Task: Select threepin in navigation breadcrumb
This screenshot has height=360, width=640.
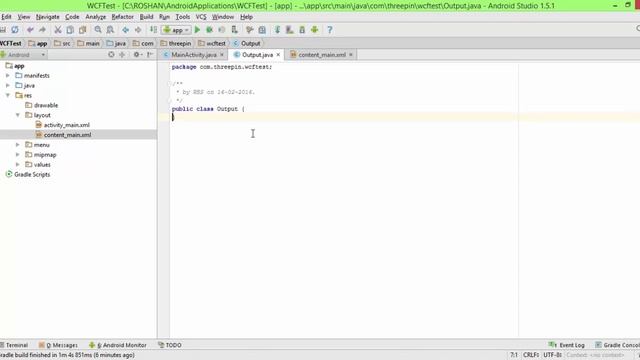Action: [x=176, y=43]
